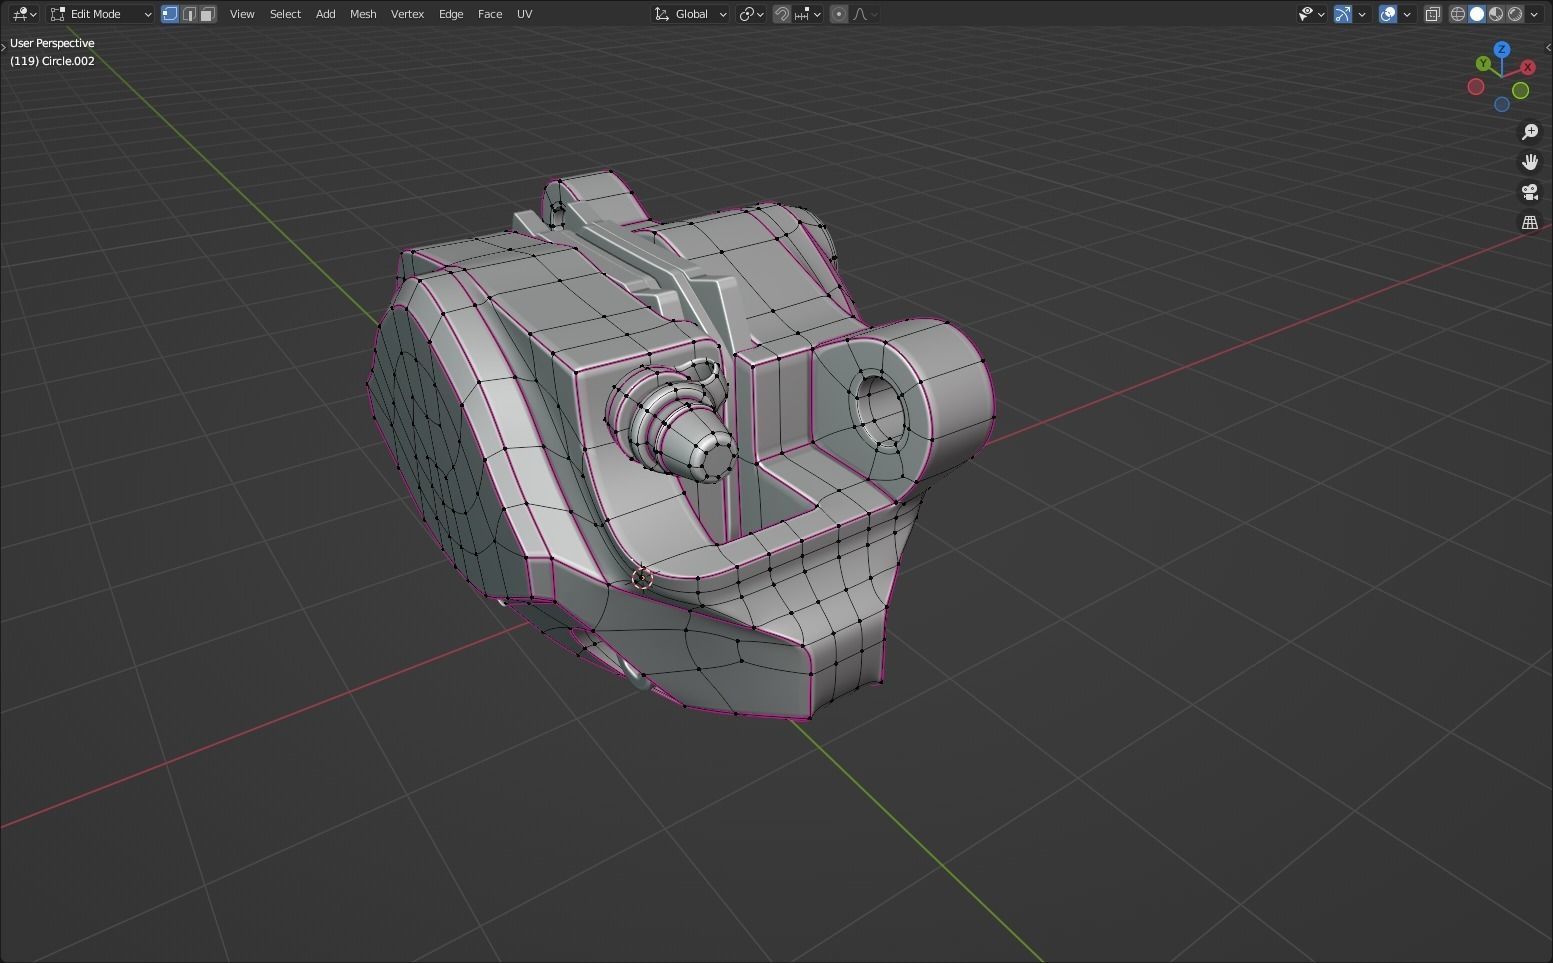Screen dimensions: 1553x963
Task: Open the Edit Mode interaction dropdown
Action: [100, 14]
